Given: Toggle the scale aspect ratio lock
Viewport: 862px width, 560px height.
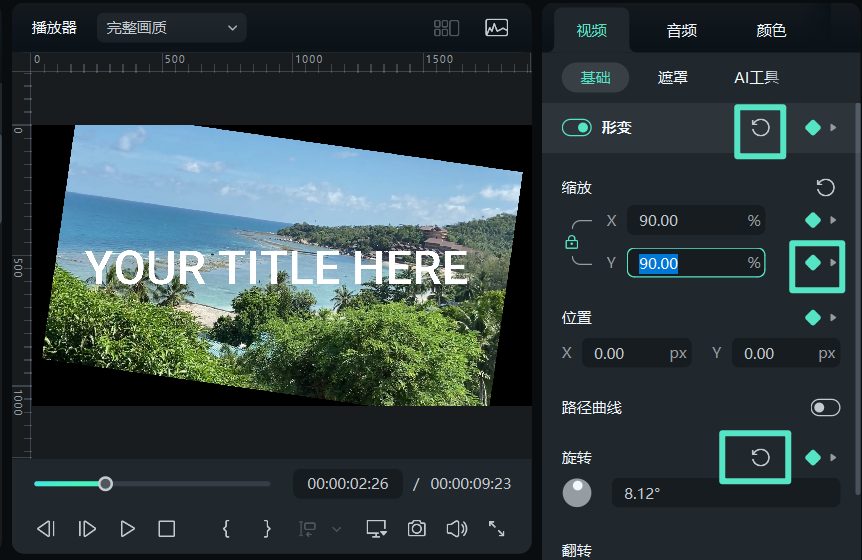Looking at the screenshot, I should pyautogui.click(x=572, y=242).
